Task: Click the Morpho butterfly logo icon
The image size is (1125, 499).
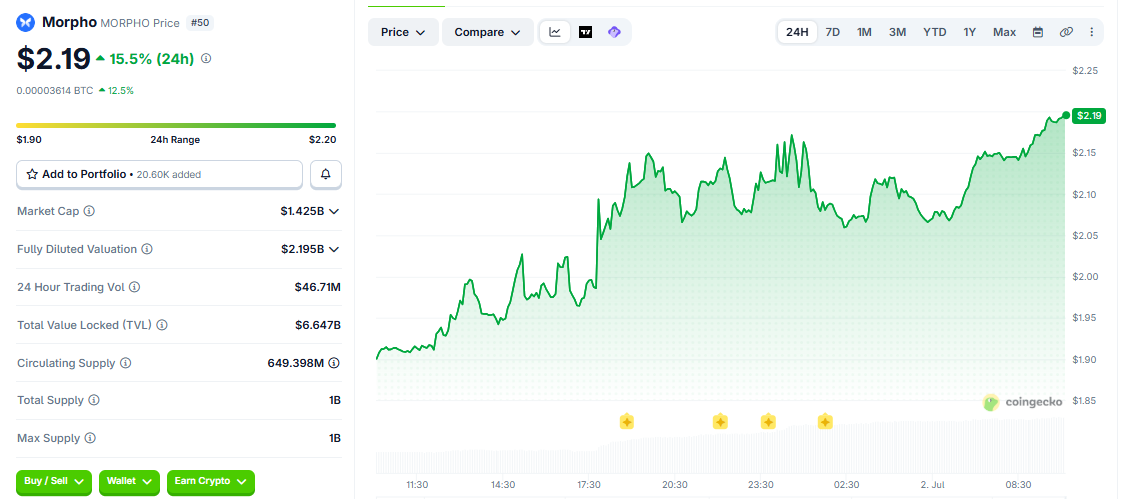Action: [x=26, y=23]
